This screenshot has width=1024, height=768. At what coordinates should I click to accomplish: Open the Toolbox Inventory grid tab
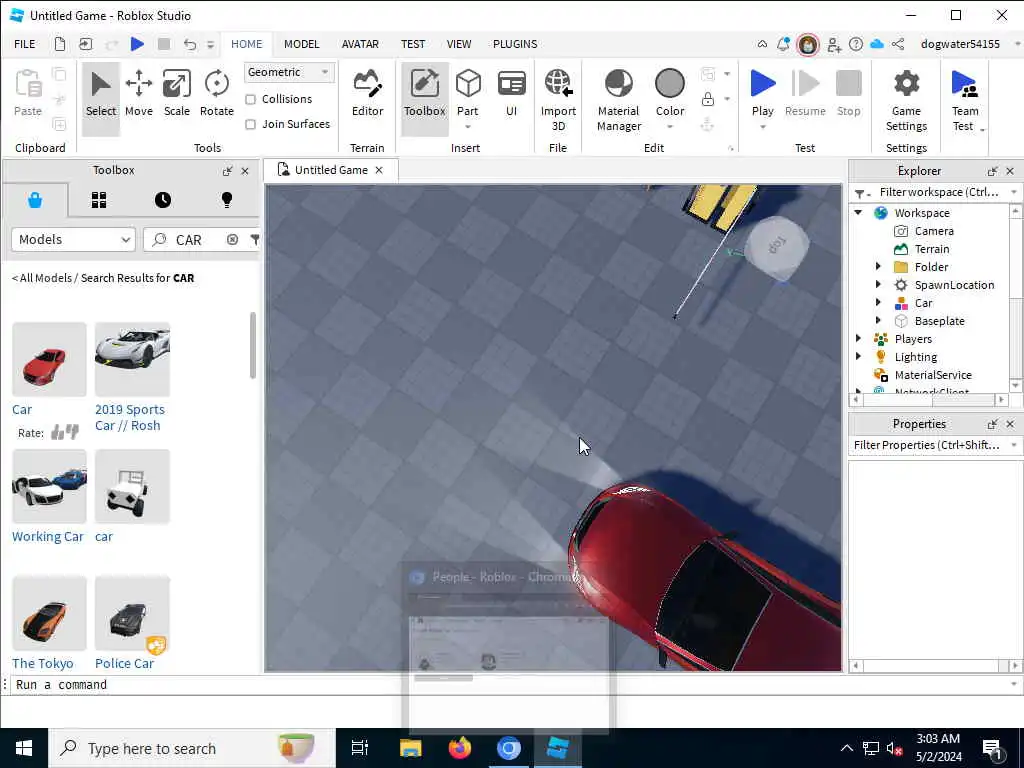coord(99,200)
